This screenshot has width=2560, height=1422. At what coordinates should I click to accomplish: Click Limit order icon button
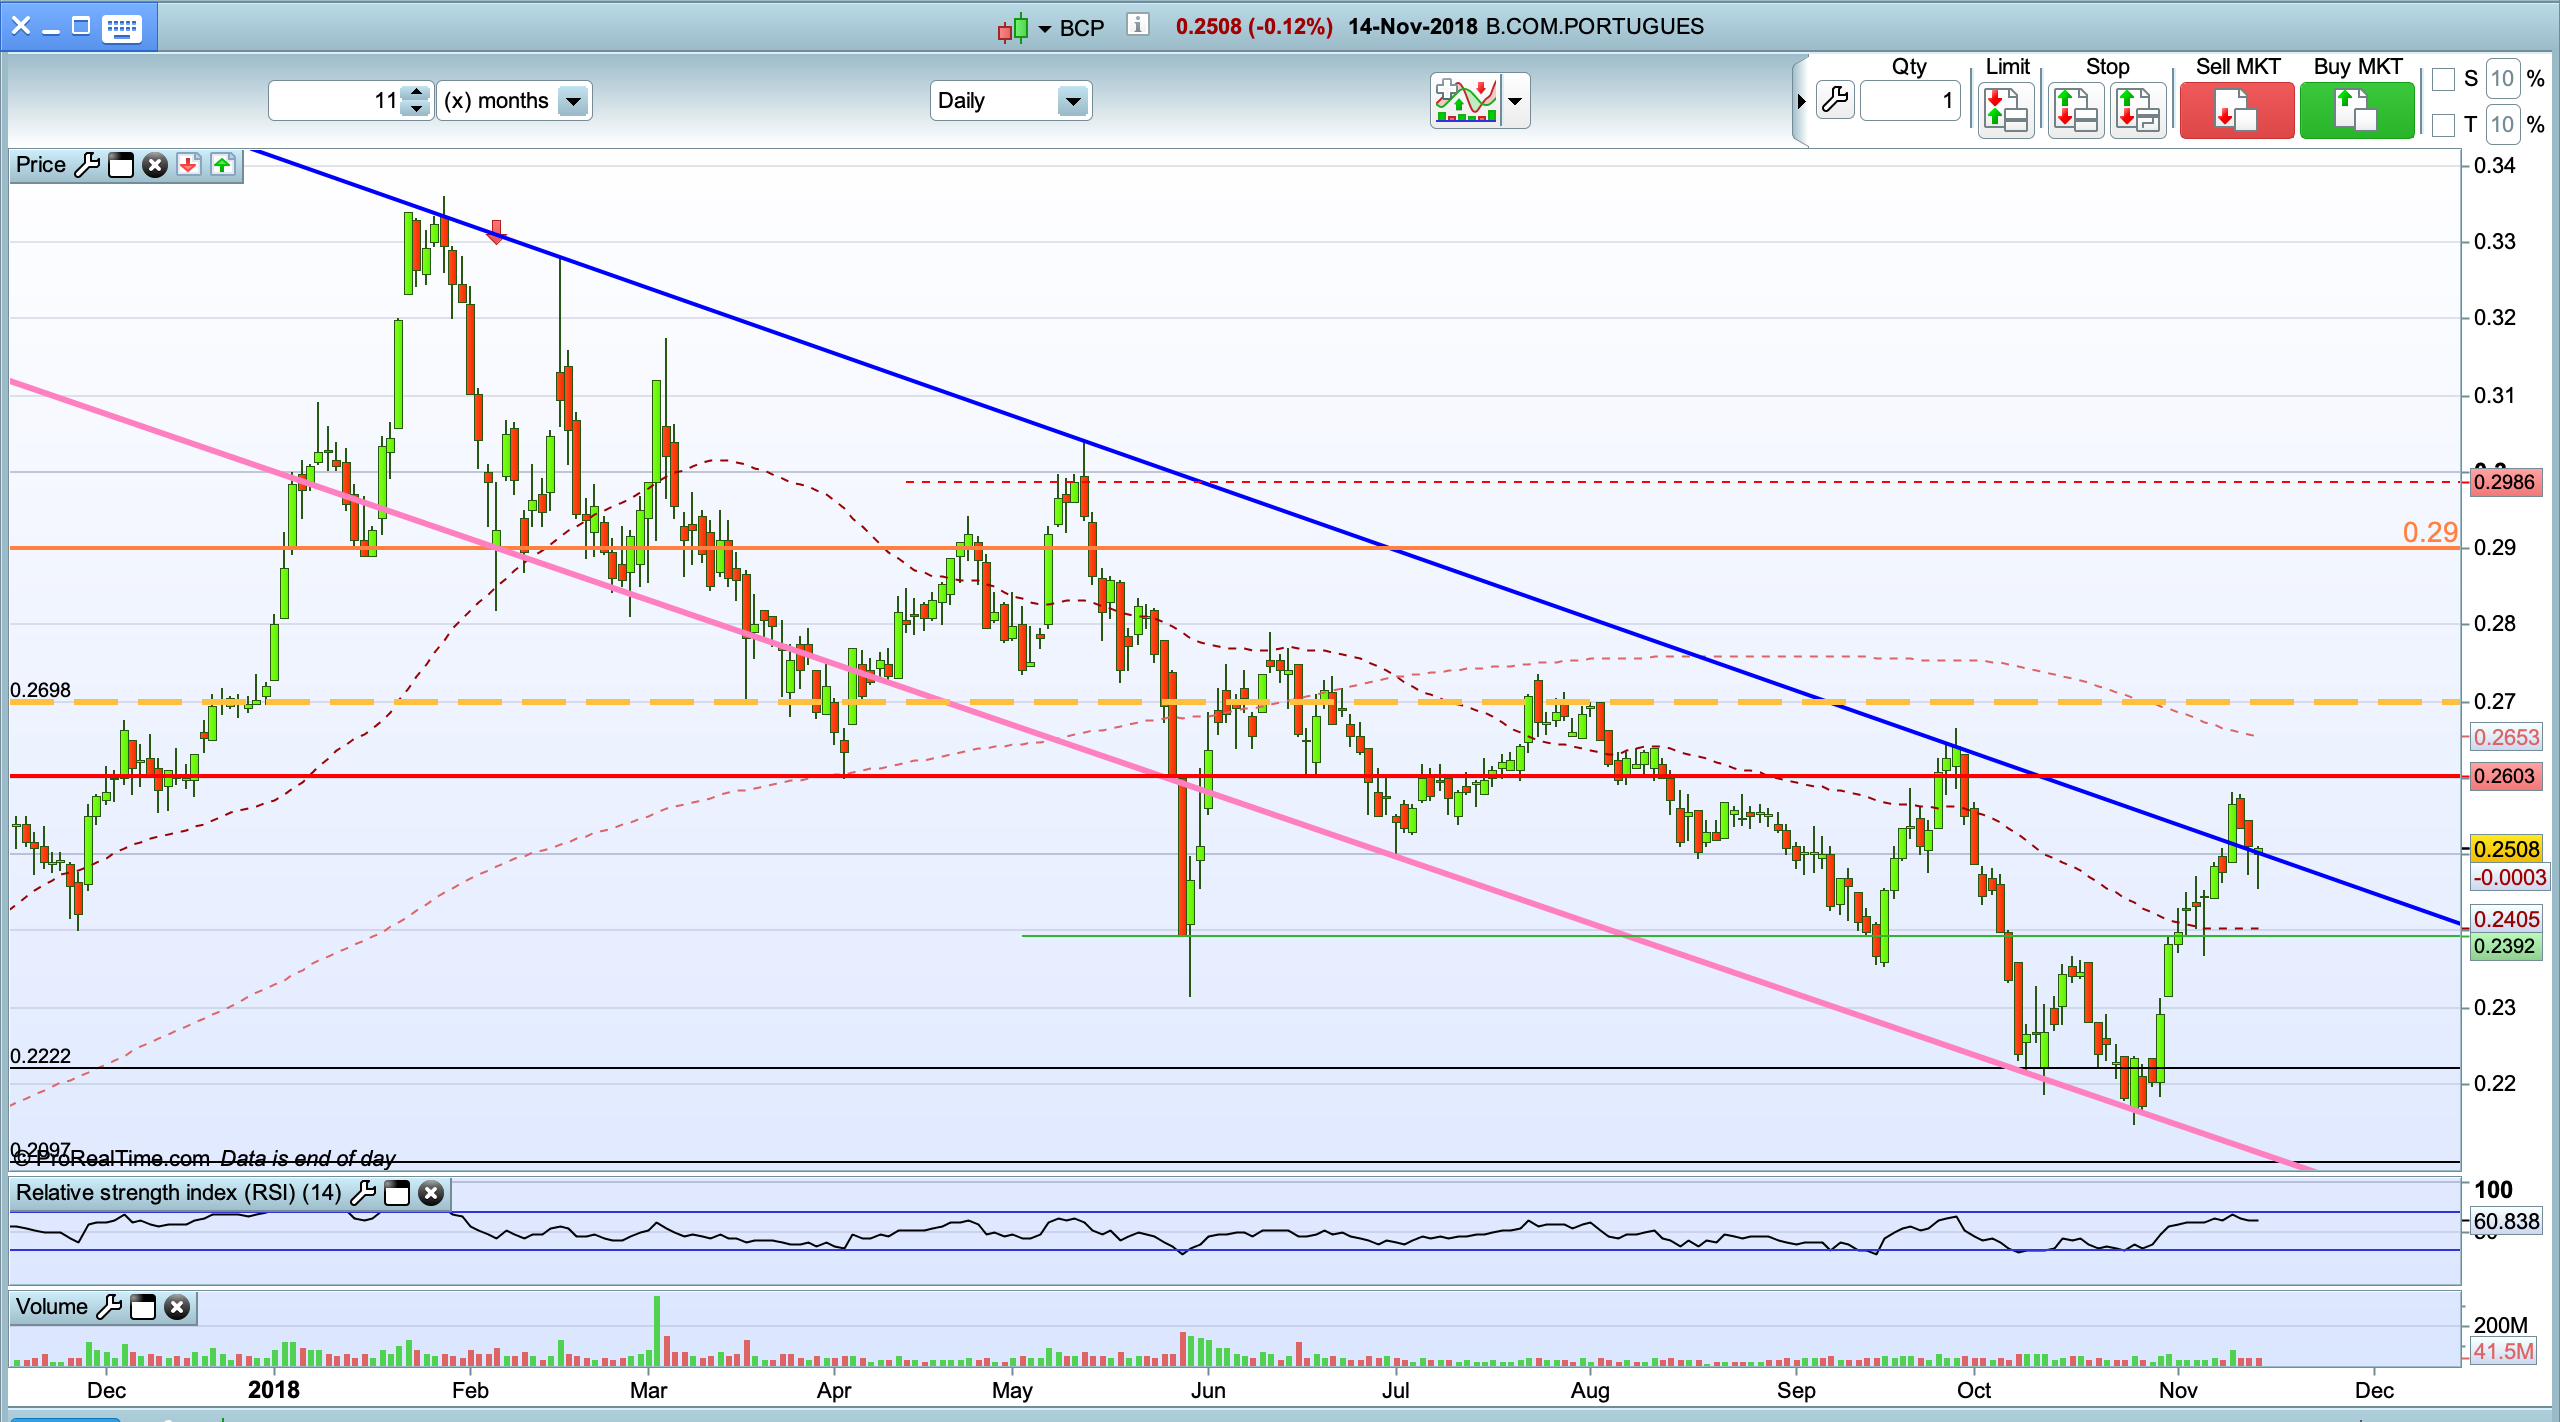point(2006,110)
